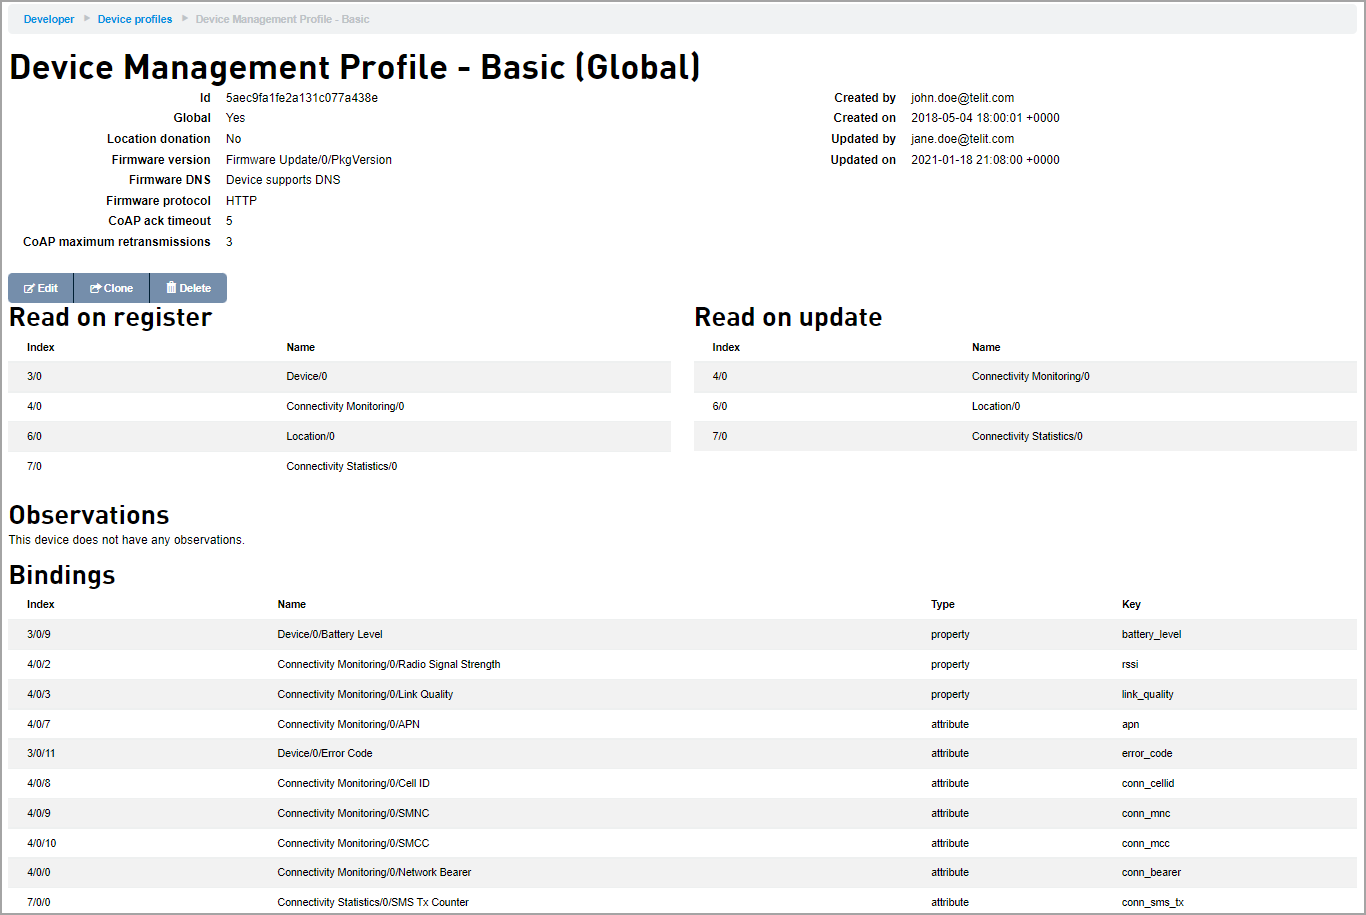1366x915 pixels.
Task: Click the Index column header in Bindings
Action: point(40,604)
